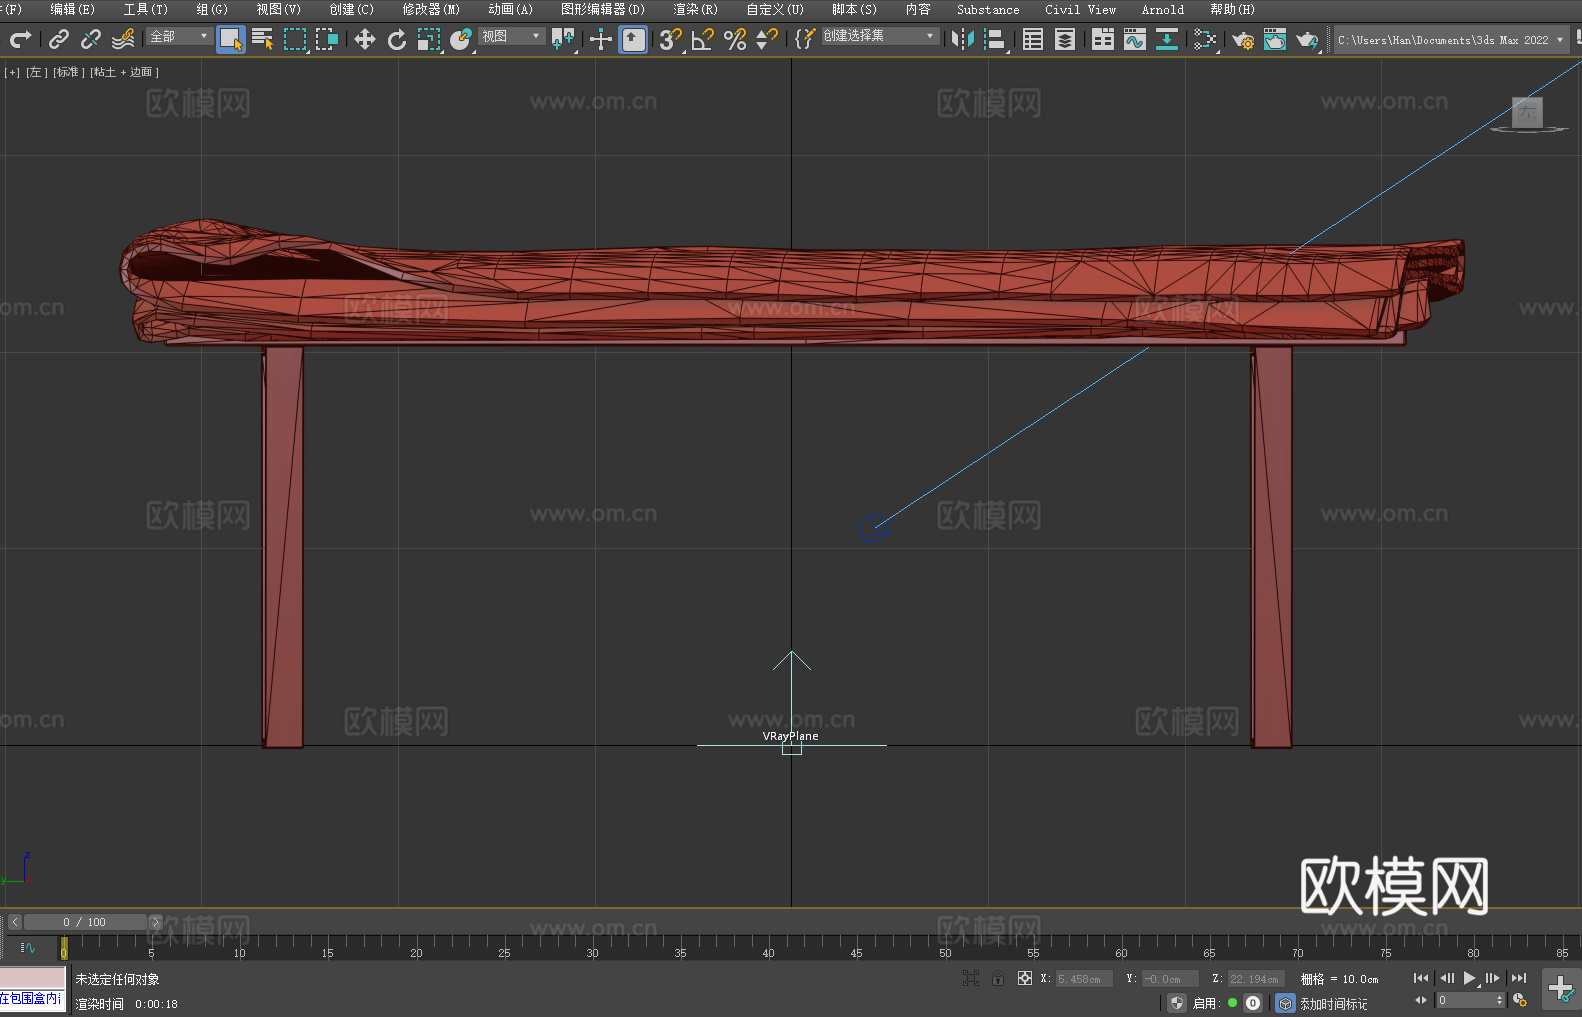This screenshot has width=1582, height=1017.
Task: Open Render Setup teapot gear icon
Action: click(1243, 39)
